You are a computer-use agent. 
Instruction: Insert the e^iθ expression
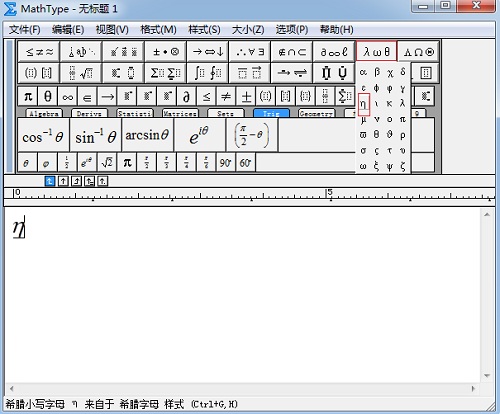coord(200,135)
